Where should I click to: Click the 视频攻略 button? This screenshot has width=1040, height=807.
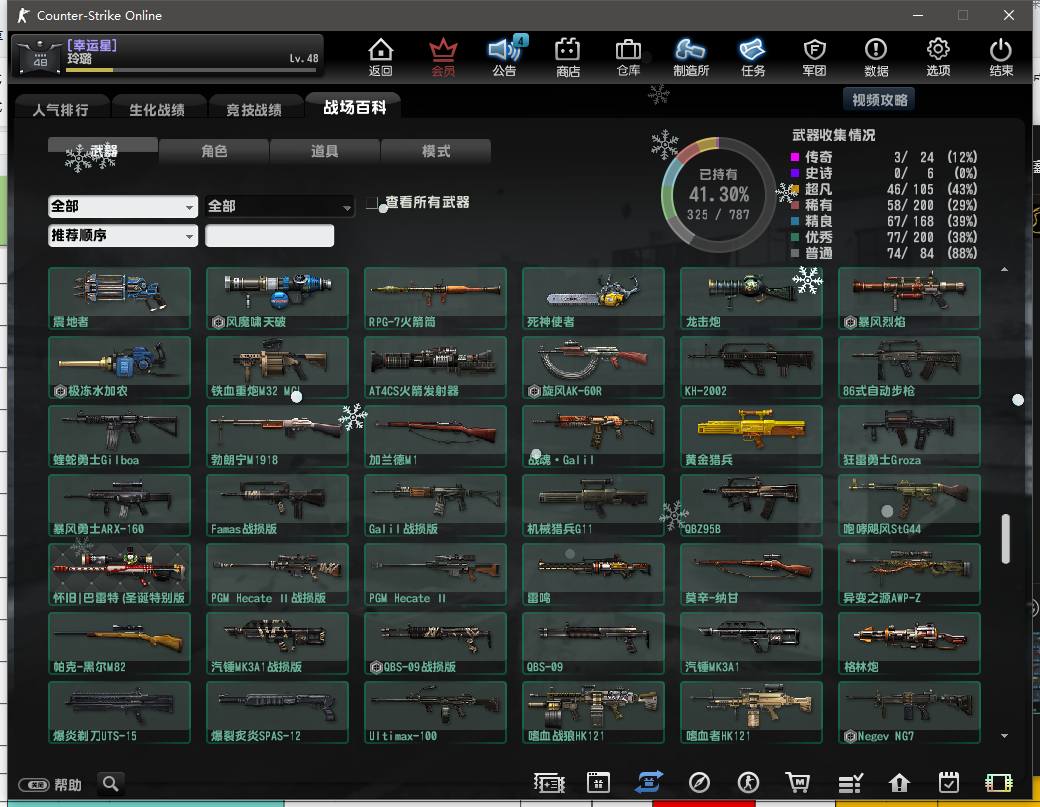tap(879, 100)
